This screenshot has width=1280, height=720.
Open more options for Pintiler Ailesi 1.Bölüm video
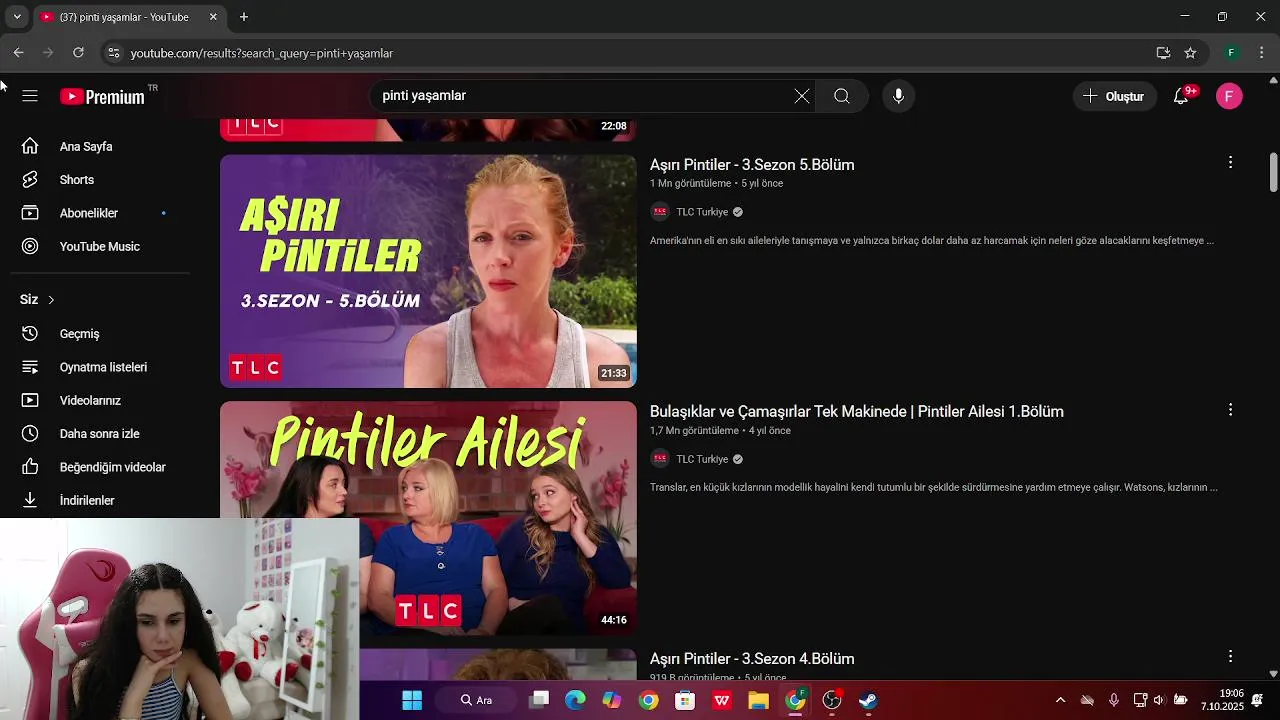pos(1230,409)
